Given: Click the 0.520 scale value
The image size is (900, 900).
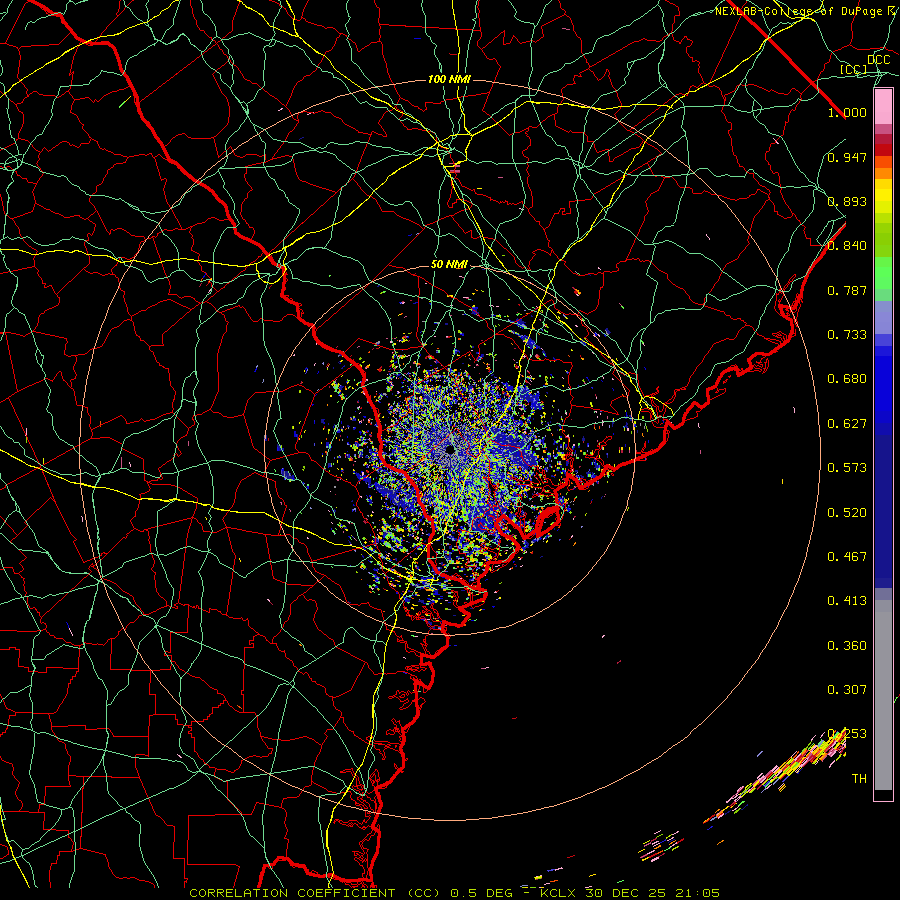Looking at the screenshot, I should click(847, 513).
